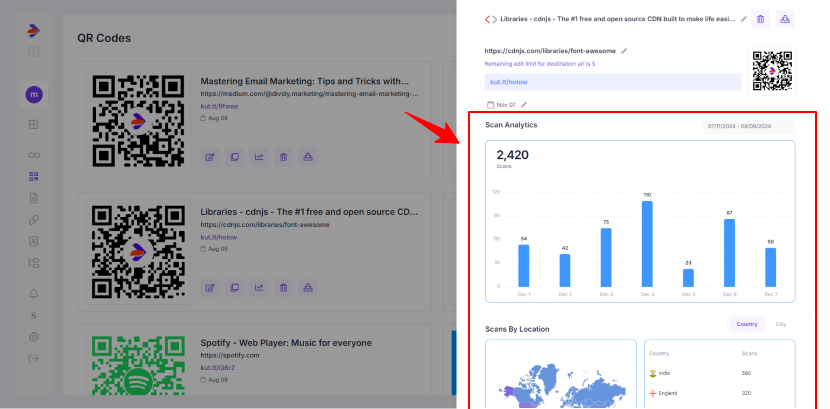Click the 'QR Codes' page heading
Screen dimensions: 830x409
tap(104, 38)
